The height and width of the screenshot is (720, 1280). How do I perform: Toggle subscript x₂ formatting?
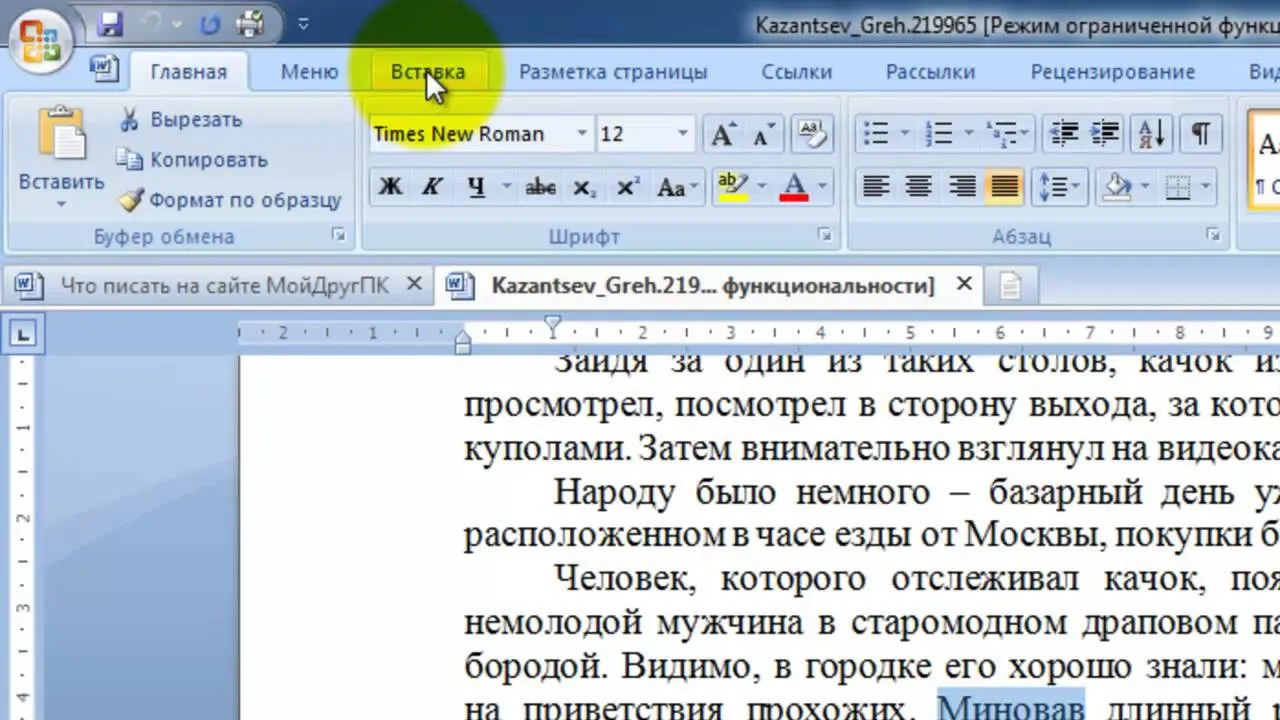[x=584, y=187]
